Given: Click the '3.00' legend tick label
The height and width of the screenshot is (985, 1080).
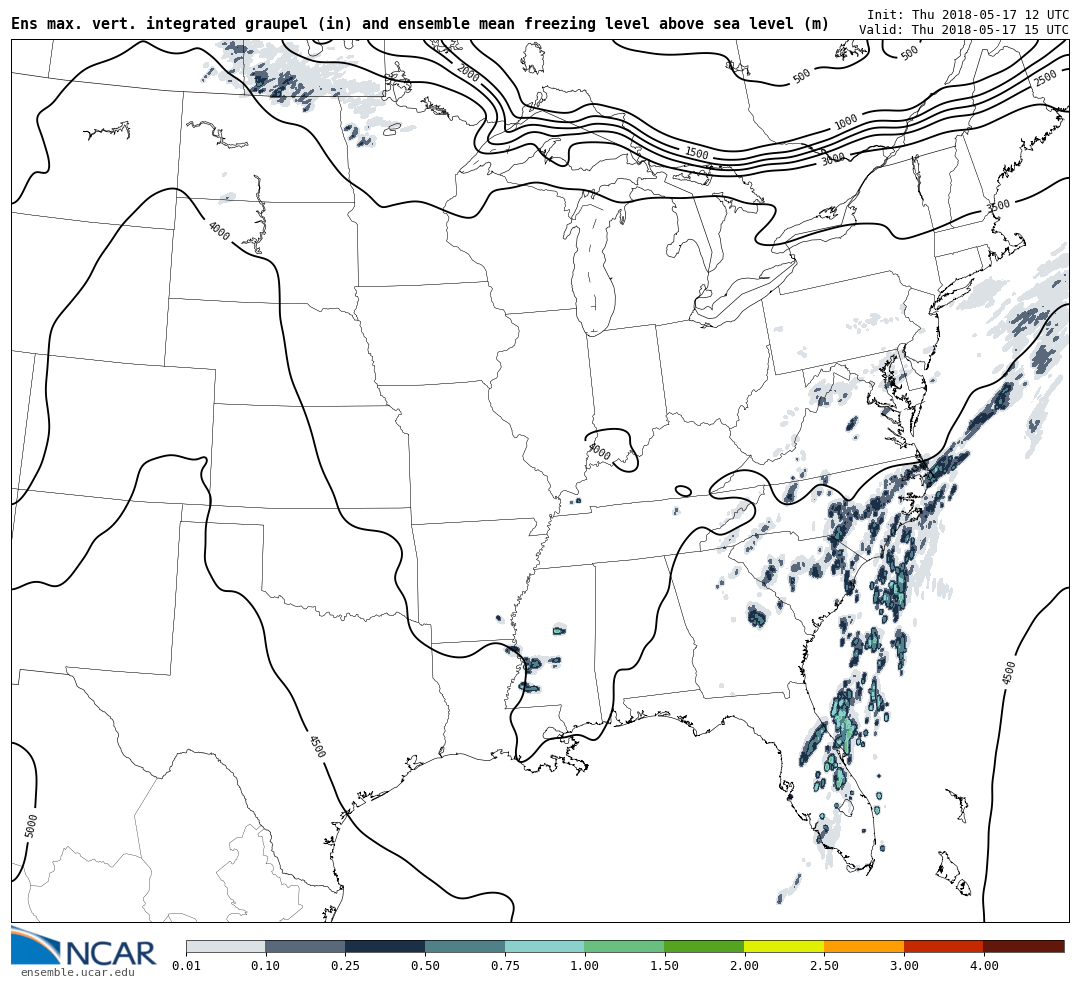Looking at the screenshot, I should pos(904,966).
